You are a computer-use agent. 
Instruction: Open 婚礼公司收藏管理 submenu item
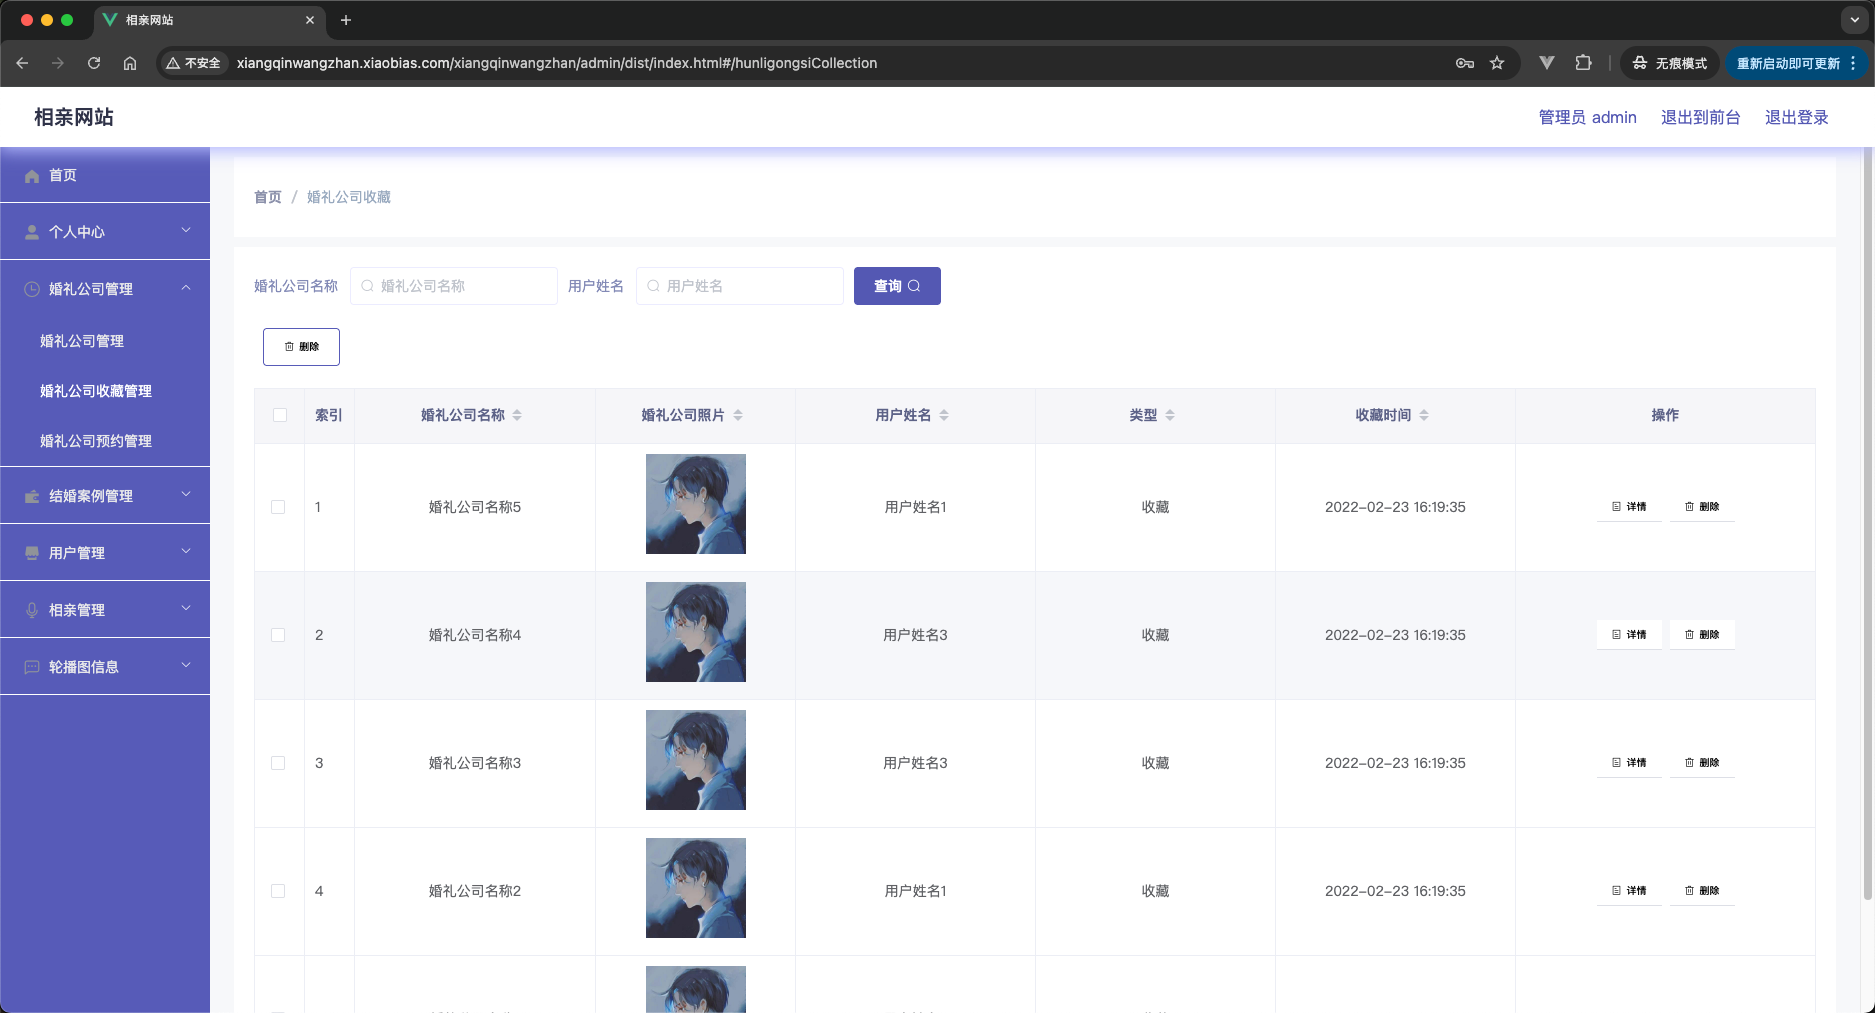[105, 391]
